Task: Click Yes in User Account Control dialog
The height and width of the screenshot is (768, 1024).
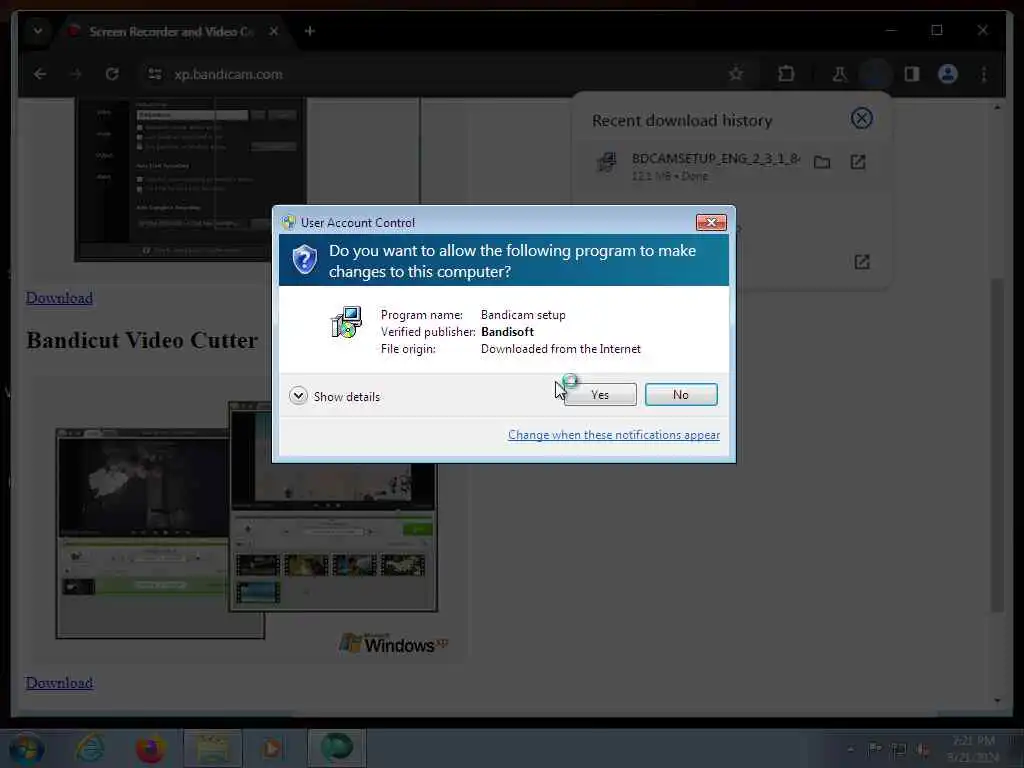Action: coord(600,394)
